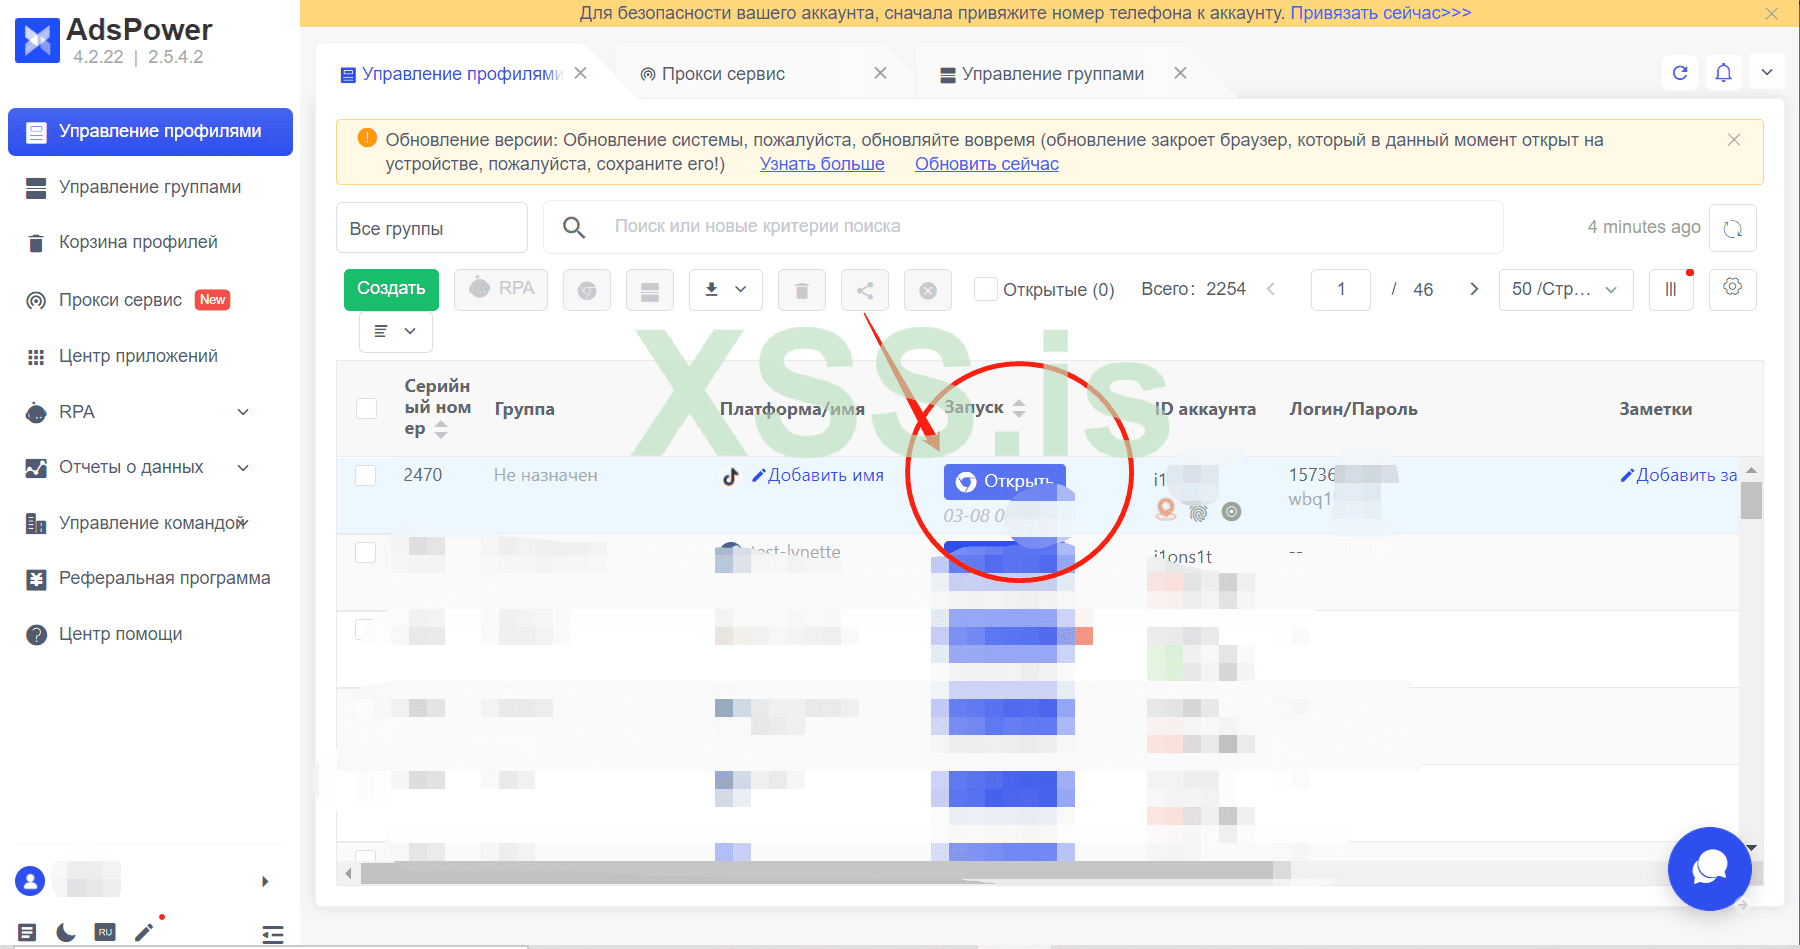Refresh profile list next to '4 minutes ago'

pyautogui.click(x=1733, y=229)
